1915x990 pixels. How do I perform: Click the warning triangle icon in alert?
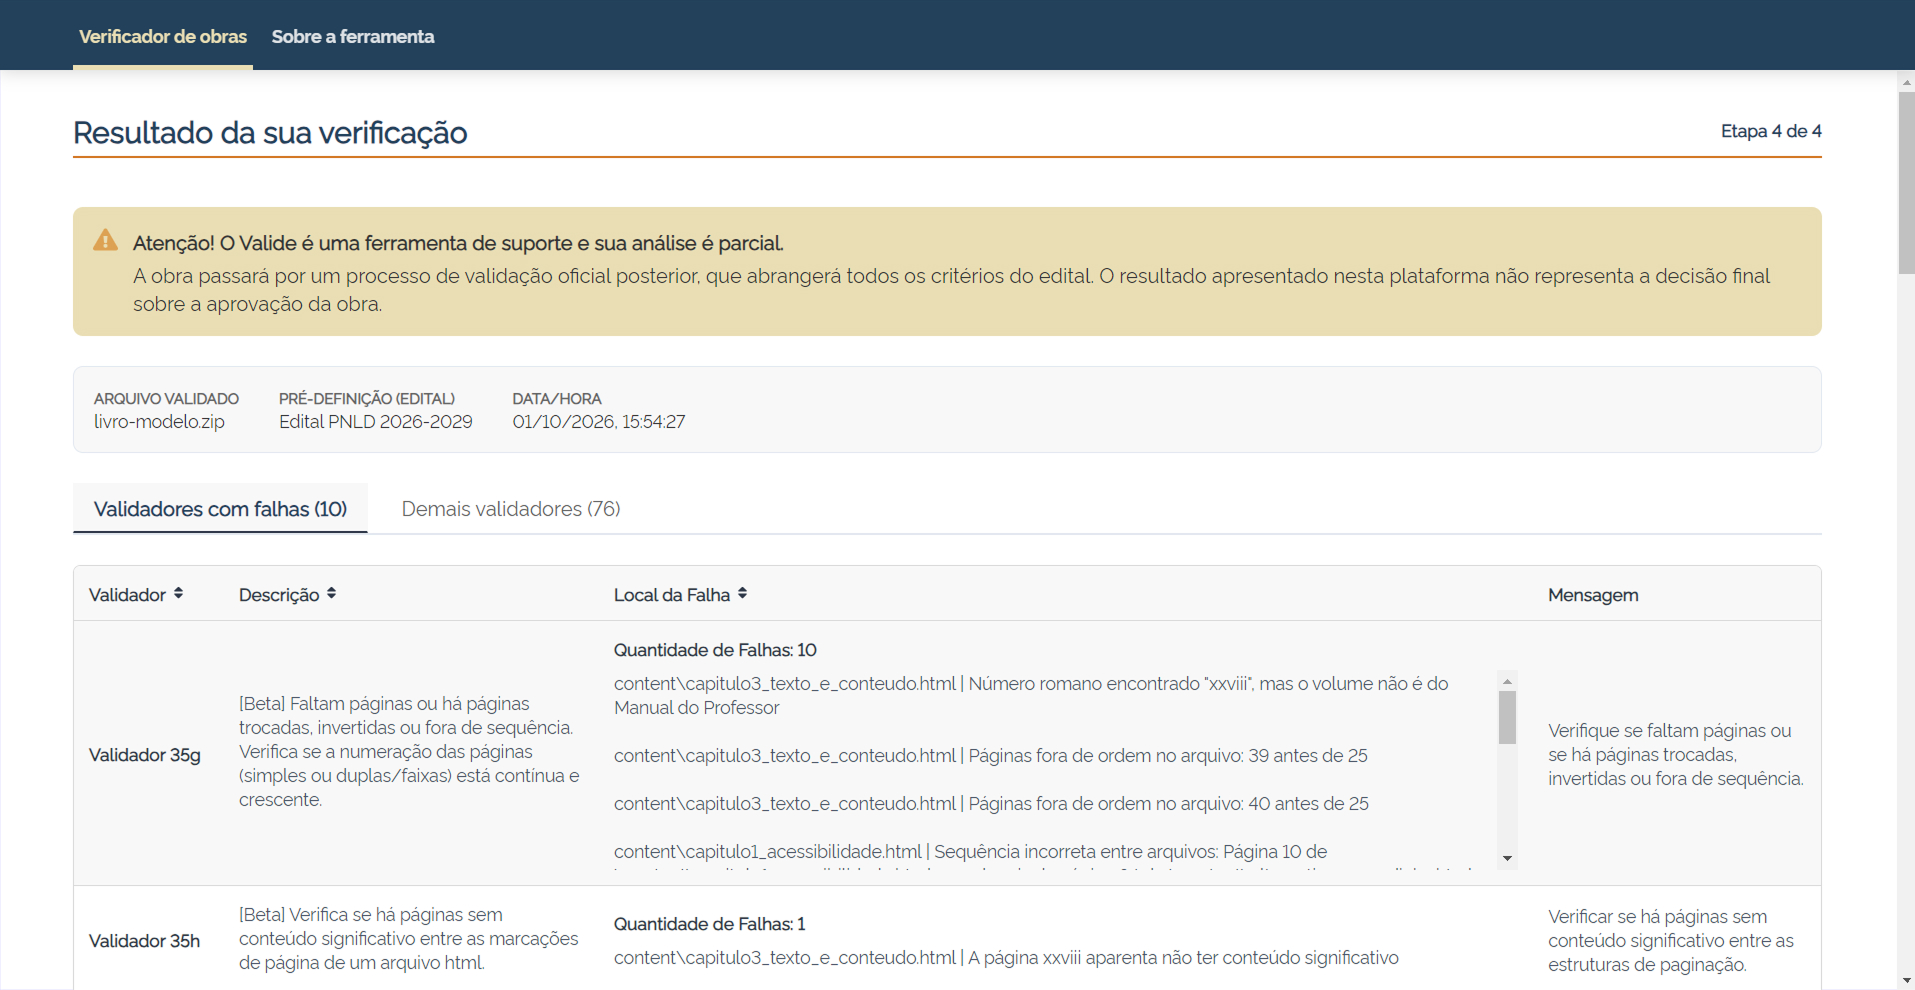pyautogui.click(x=105, y=240)
